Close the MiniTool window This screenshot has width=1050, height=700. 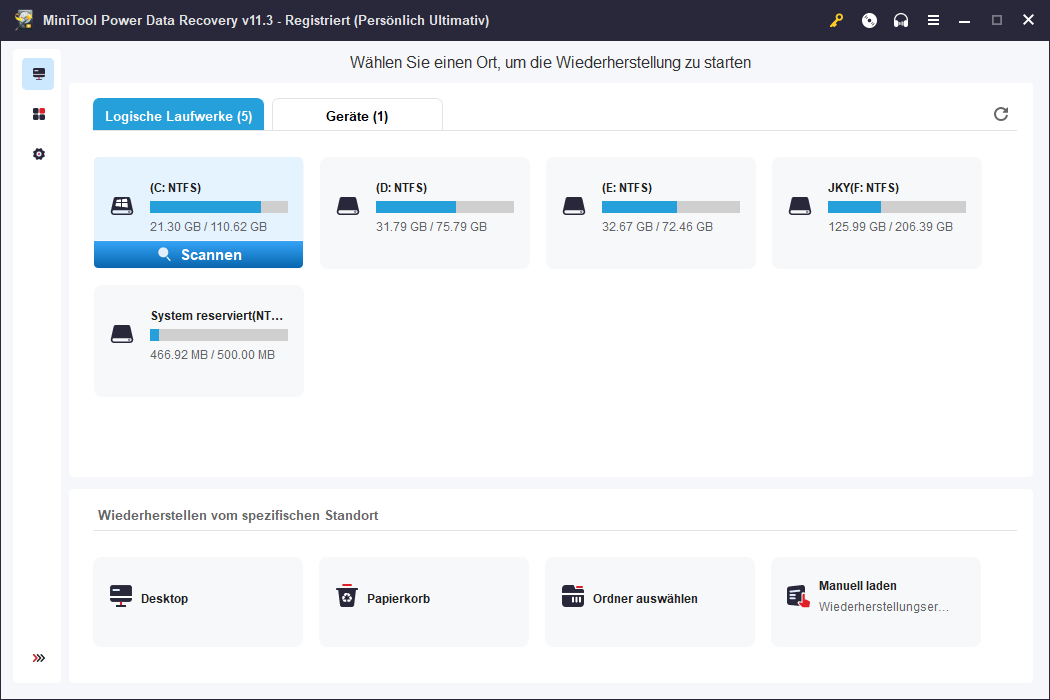[1029, 20]
